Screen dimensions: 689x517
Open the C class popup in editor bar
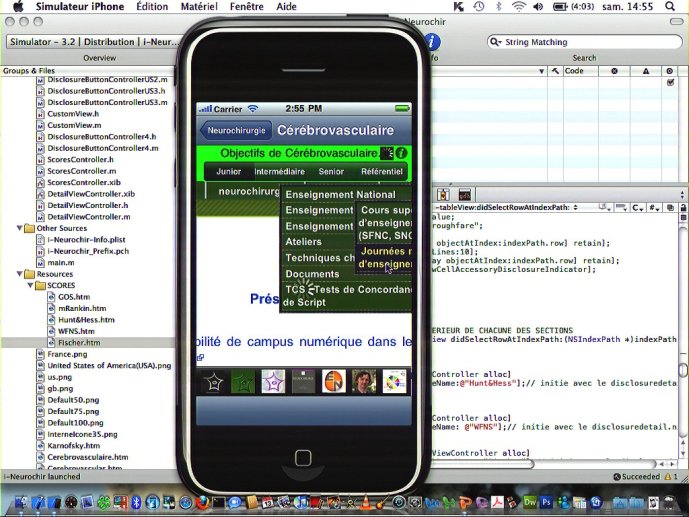638,207
